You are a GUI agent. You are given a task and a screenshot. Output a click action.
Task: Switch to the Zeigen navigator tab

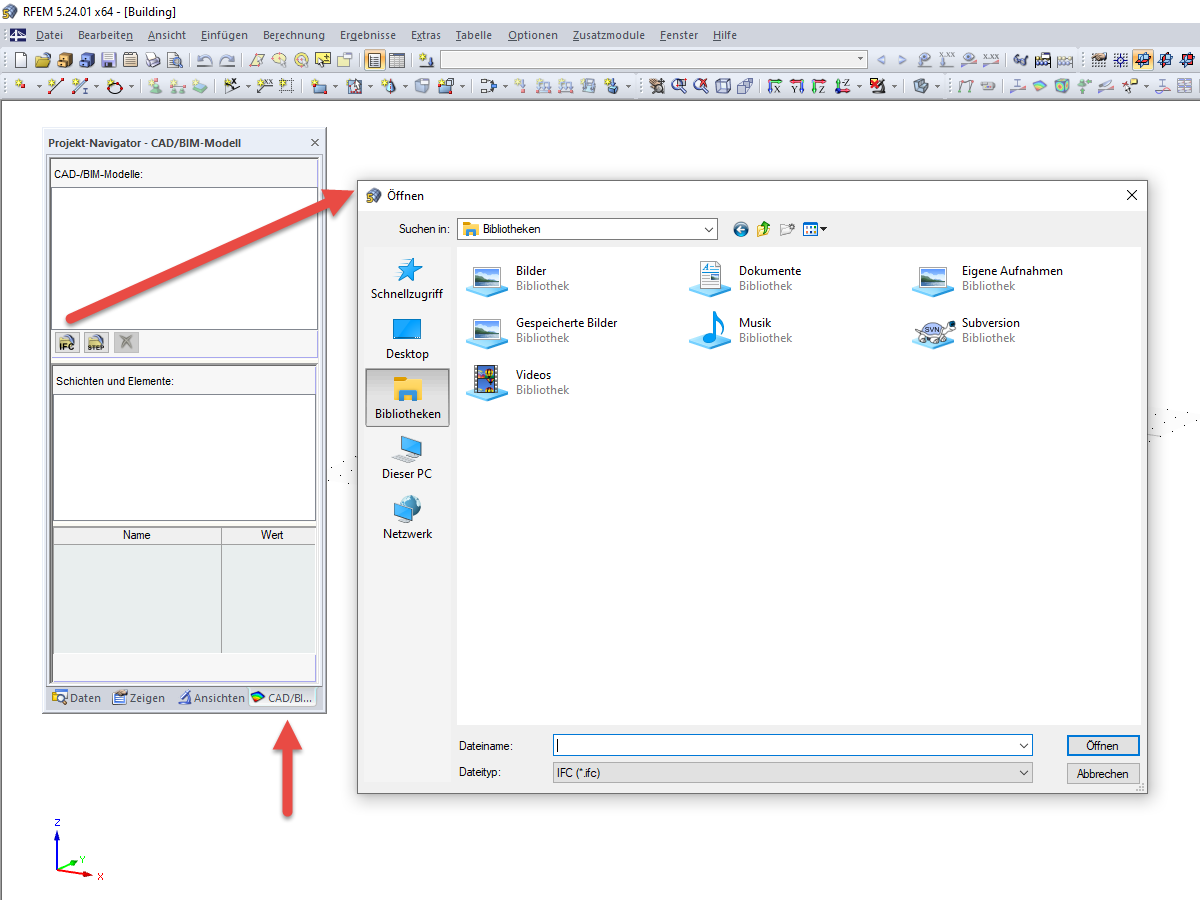pos(139,698)
